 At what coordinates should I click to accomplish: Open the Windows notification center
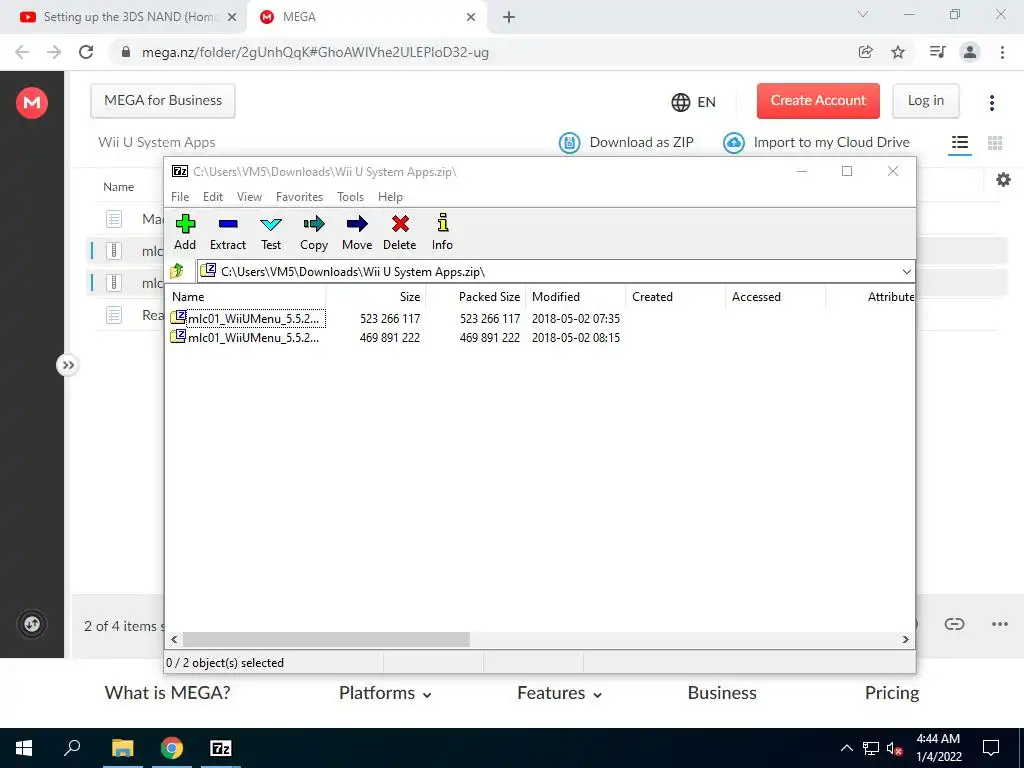pyautogui.click(x=991, y=748)
